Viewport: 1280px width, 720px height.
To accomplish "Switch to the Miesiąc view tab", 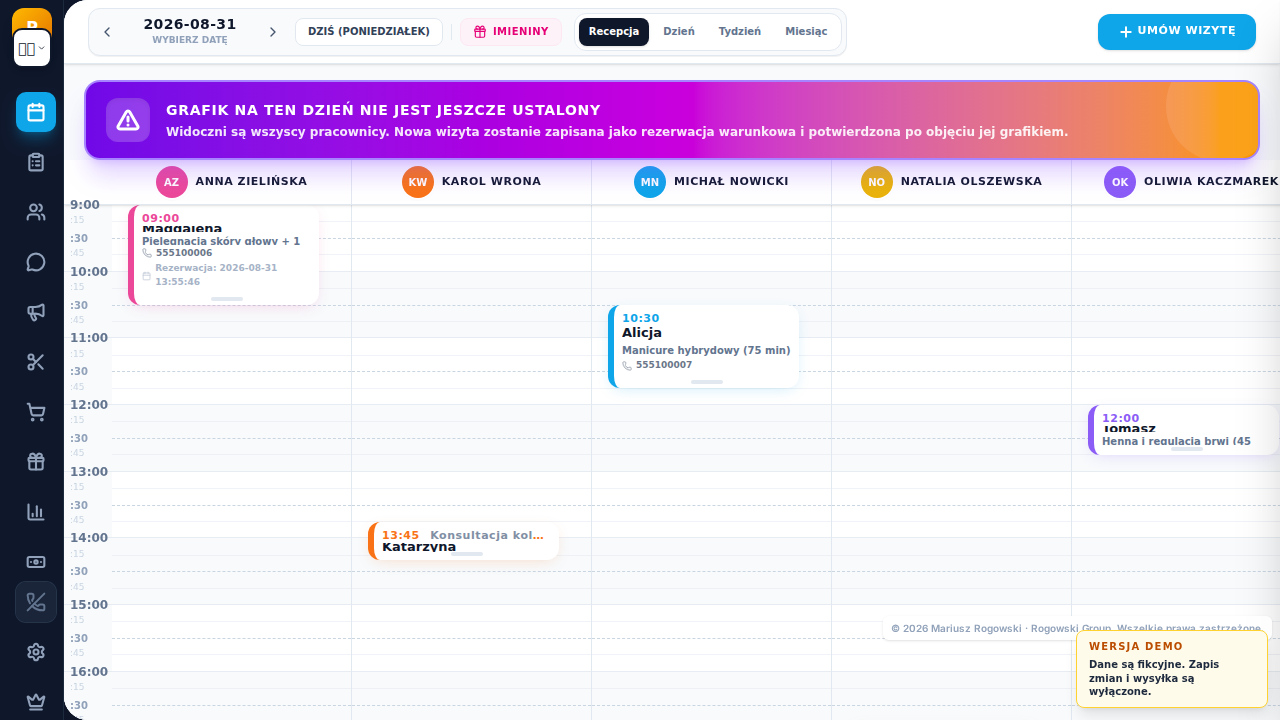I will [806, 32].
